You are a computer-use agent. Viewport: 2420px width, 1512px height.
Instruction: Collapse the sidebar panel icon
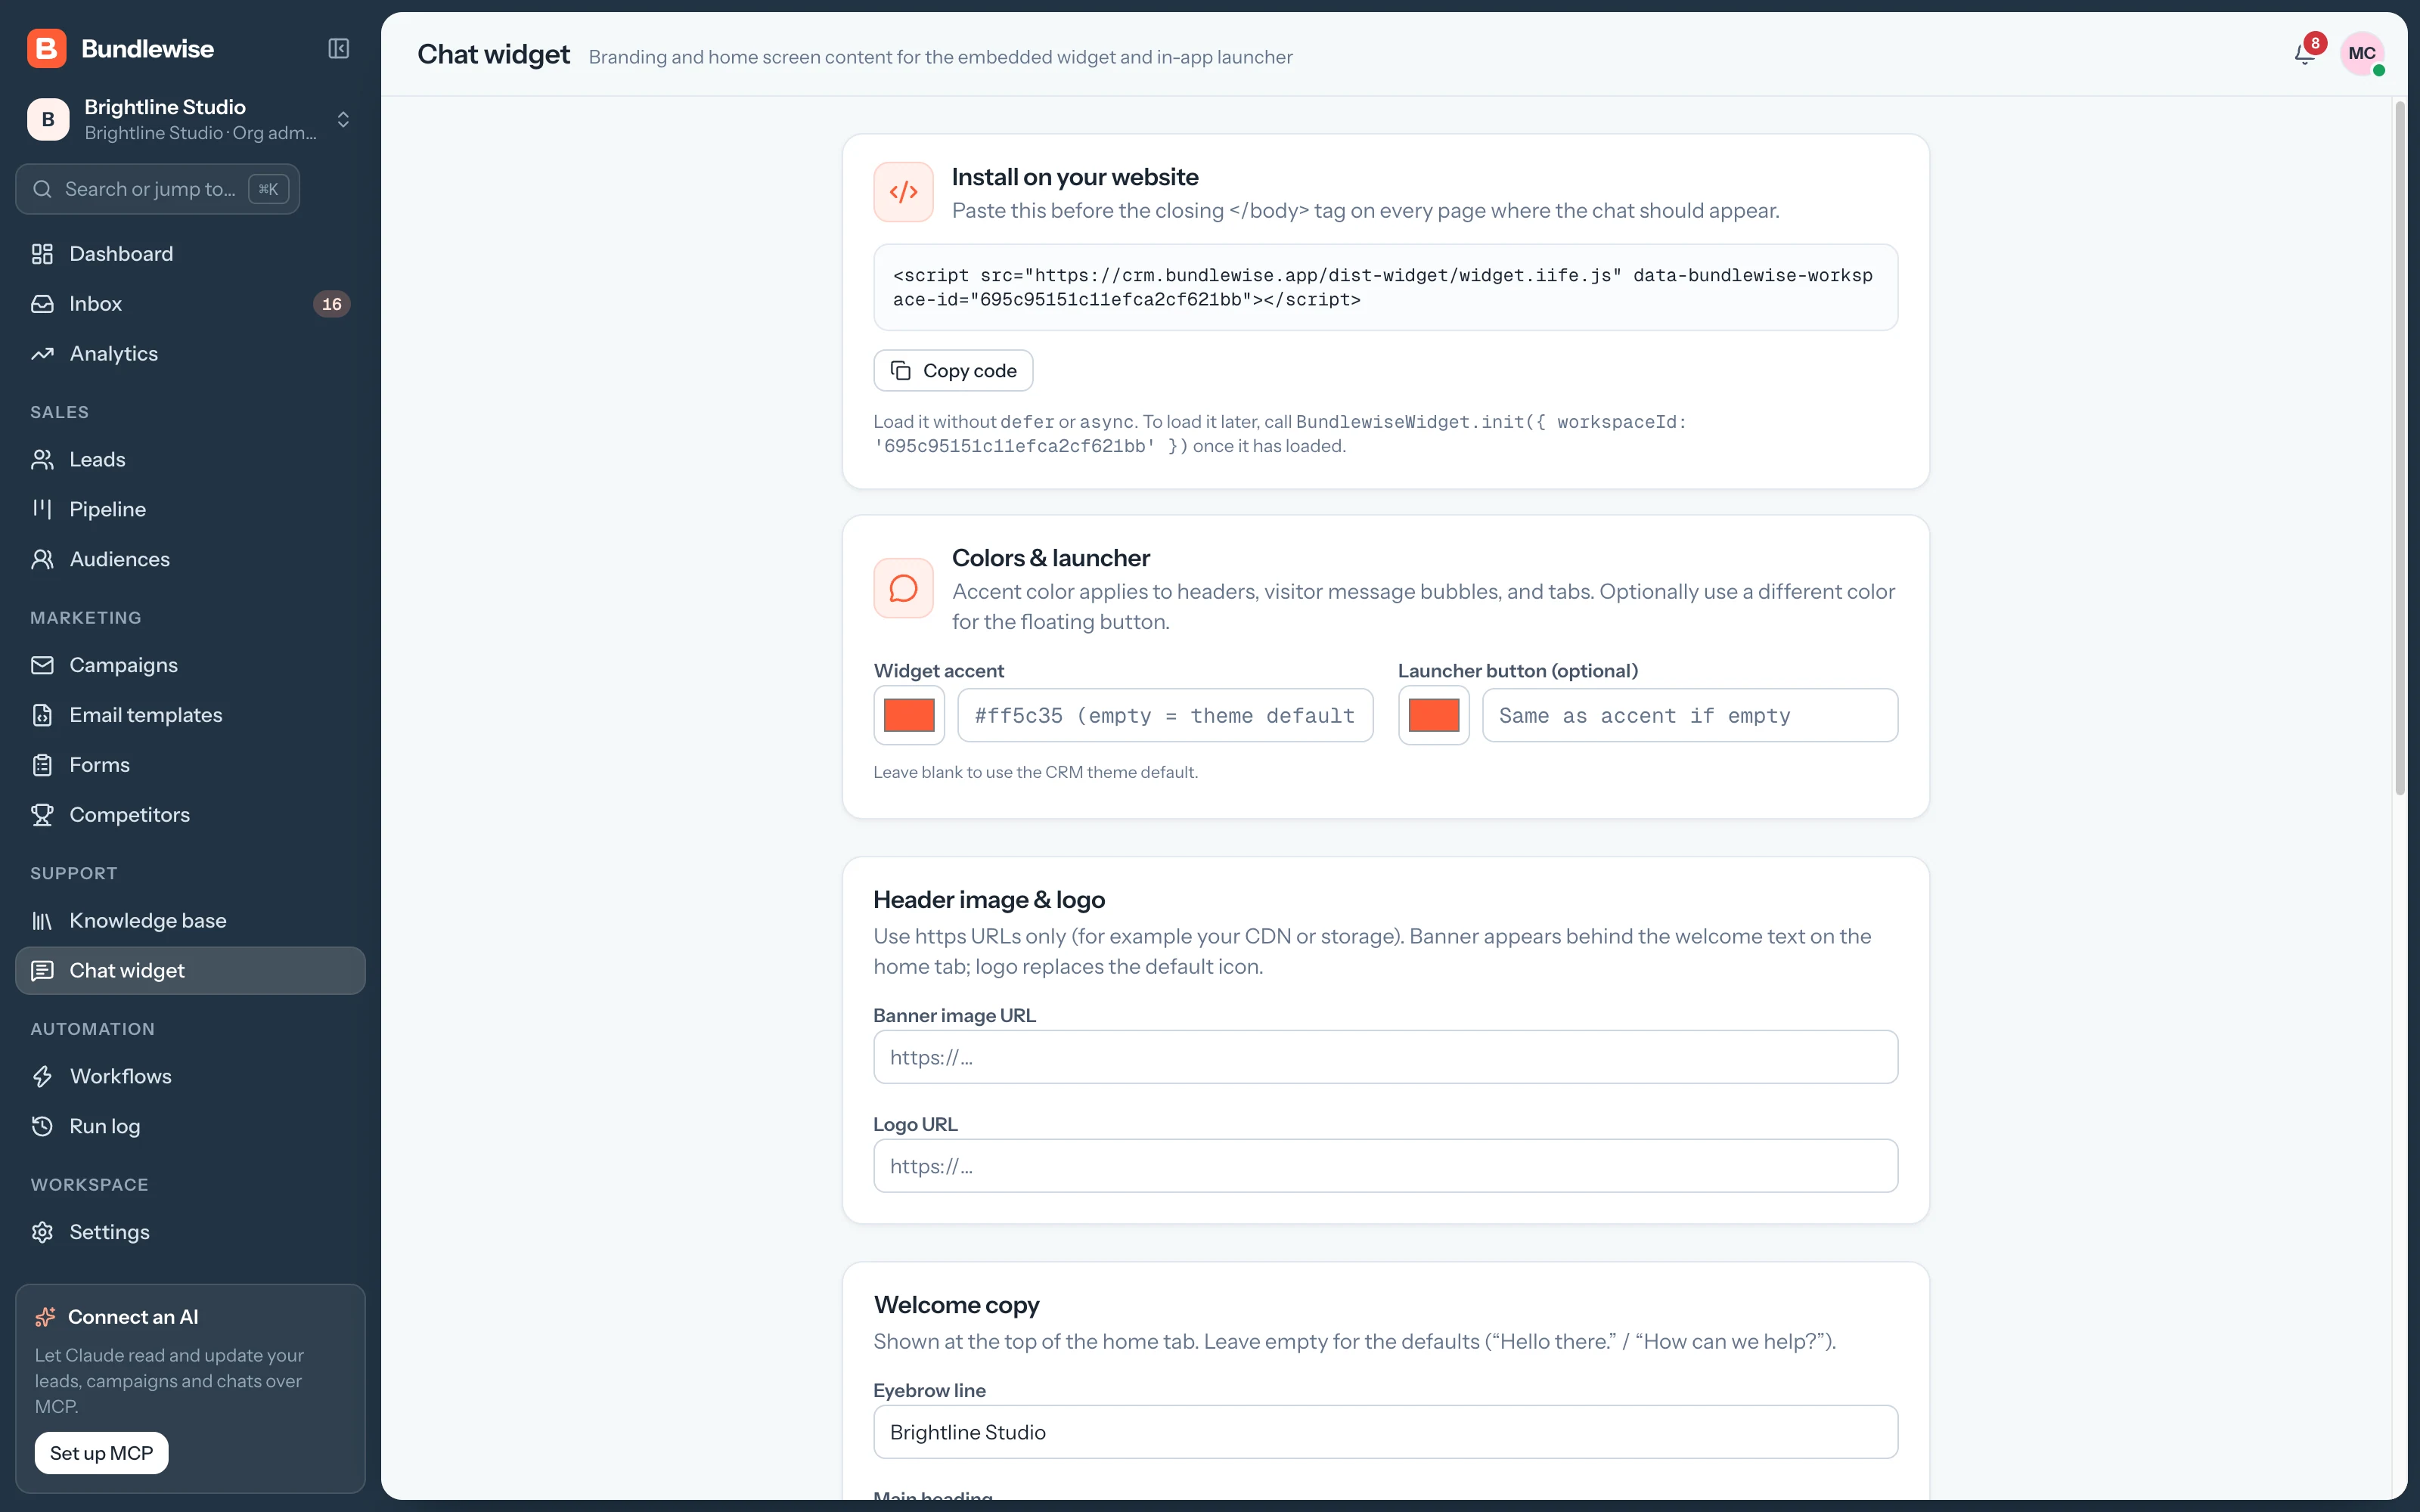tap(339, 48)
